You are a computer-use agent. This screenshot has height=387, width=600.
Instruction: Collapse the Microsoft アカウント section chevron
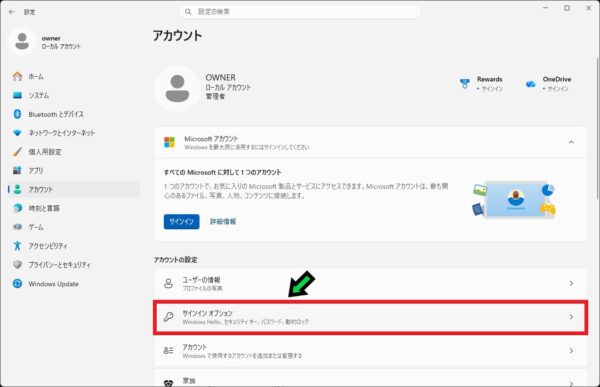point(571,142)
